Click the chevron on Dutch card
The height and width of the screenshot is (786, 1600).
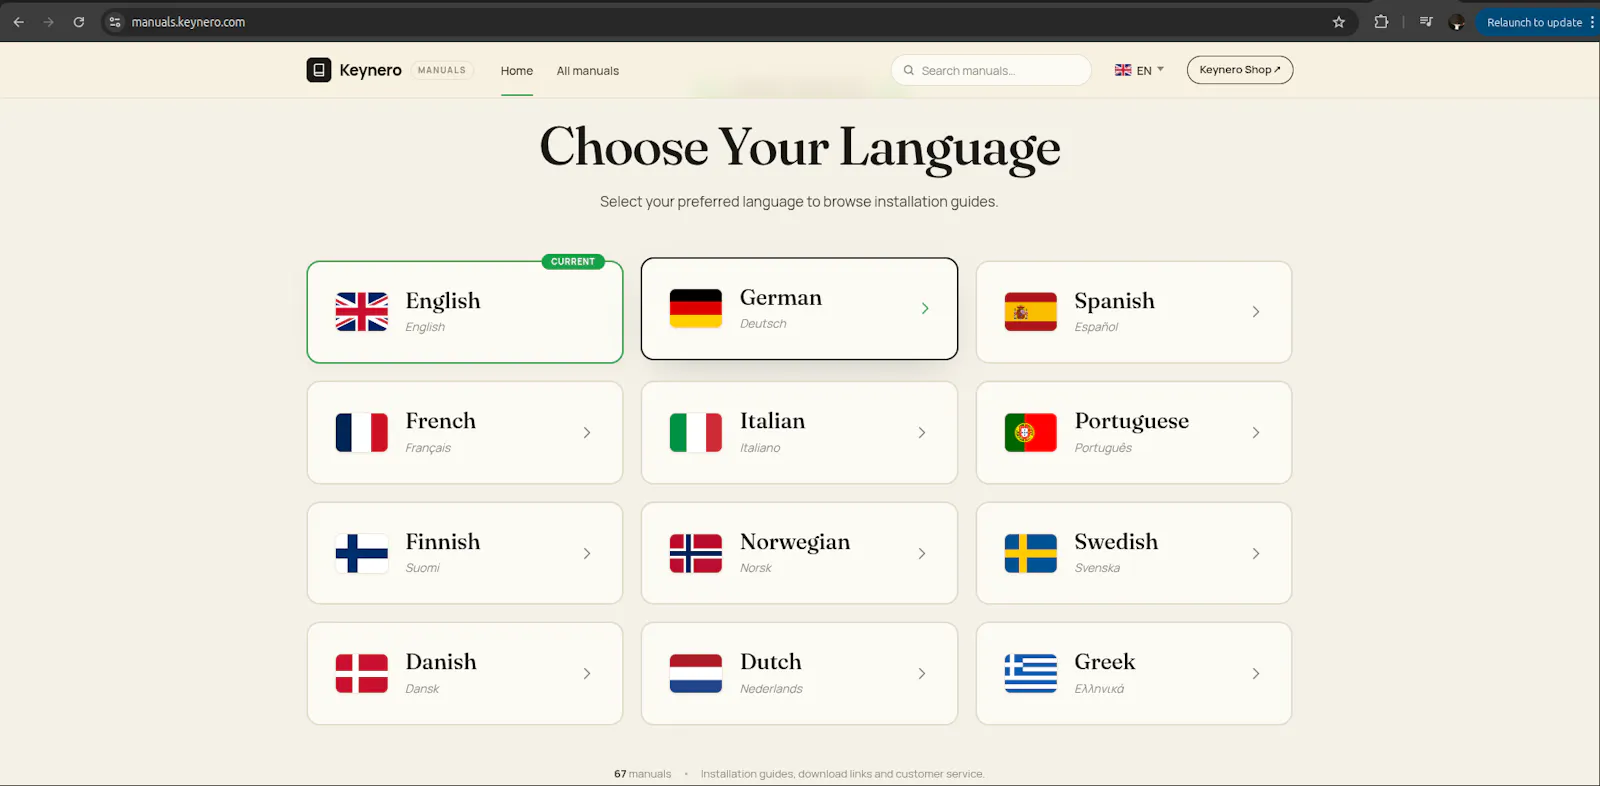click(x=922, y=673)
